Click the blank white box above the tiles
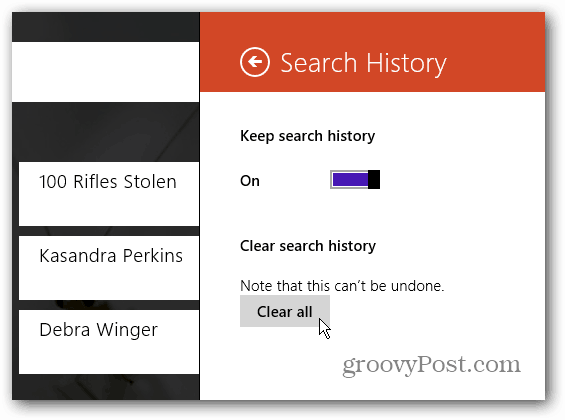 pyautogui.click(x=106, y=72)
